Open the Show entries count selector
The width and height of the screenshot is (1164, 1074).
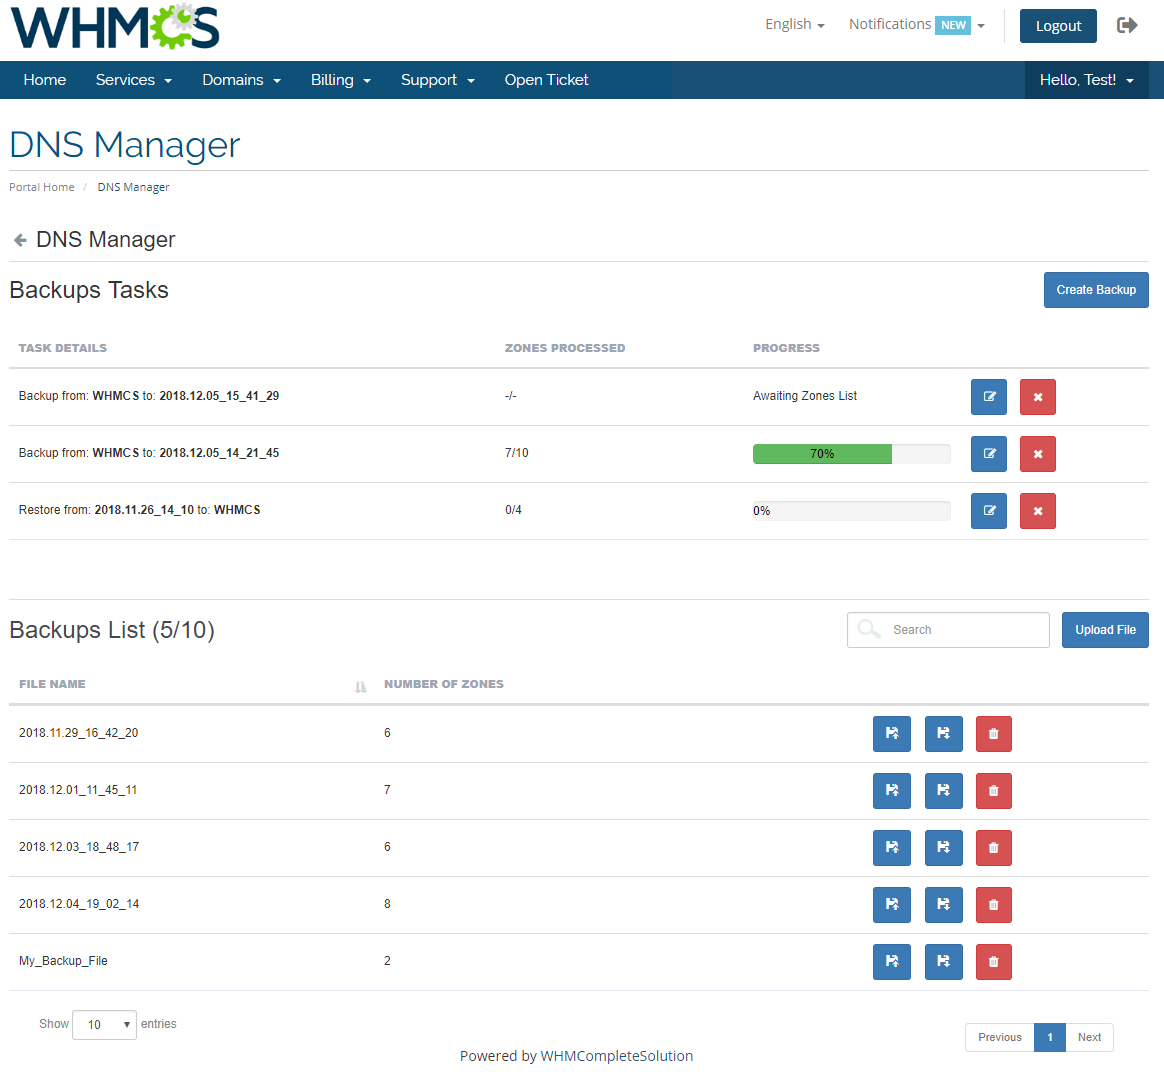(x=104, y=1024)
